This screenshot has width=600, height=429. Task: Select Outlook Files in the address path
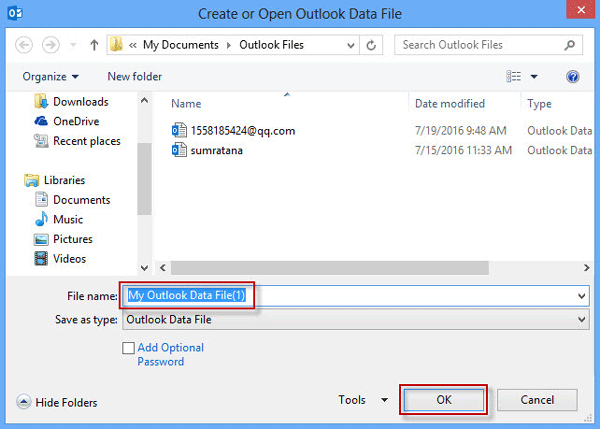(271, 45)
